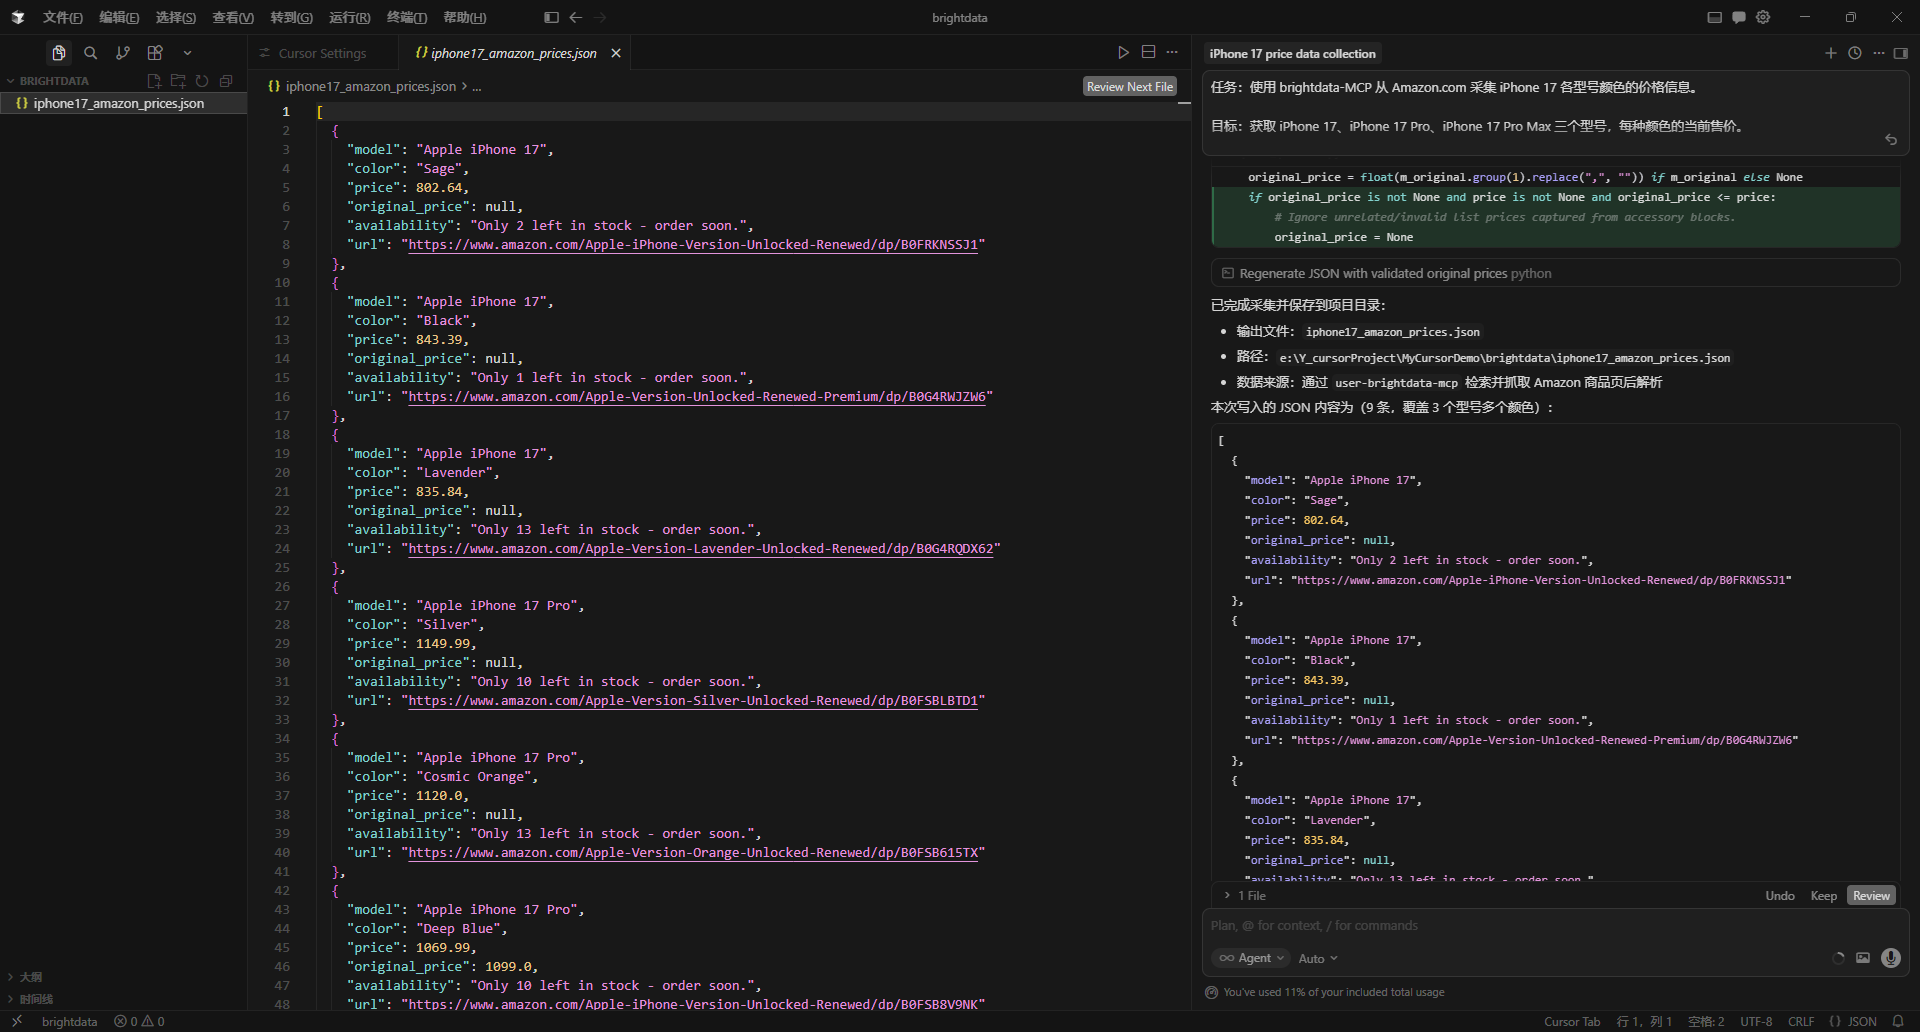Toggle the primary sidebar from title bar
The image size is (1920, 1032).
pos(551,17)
